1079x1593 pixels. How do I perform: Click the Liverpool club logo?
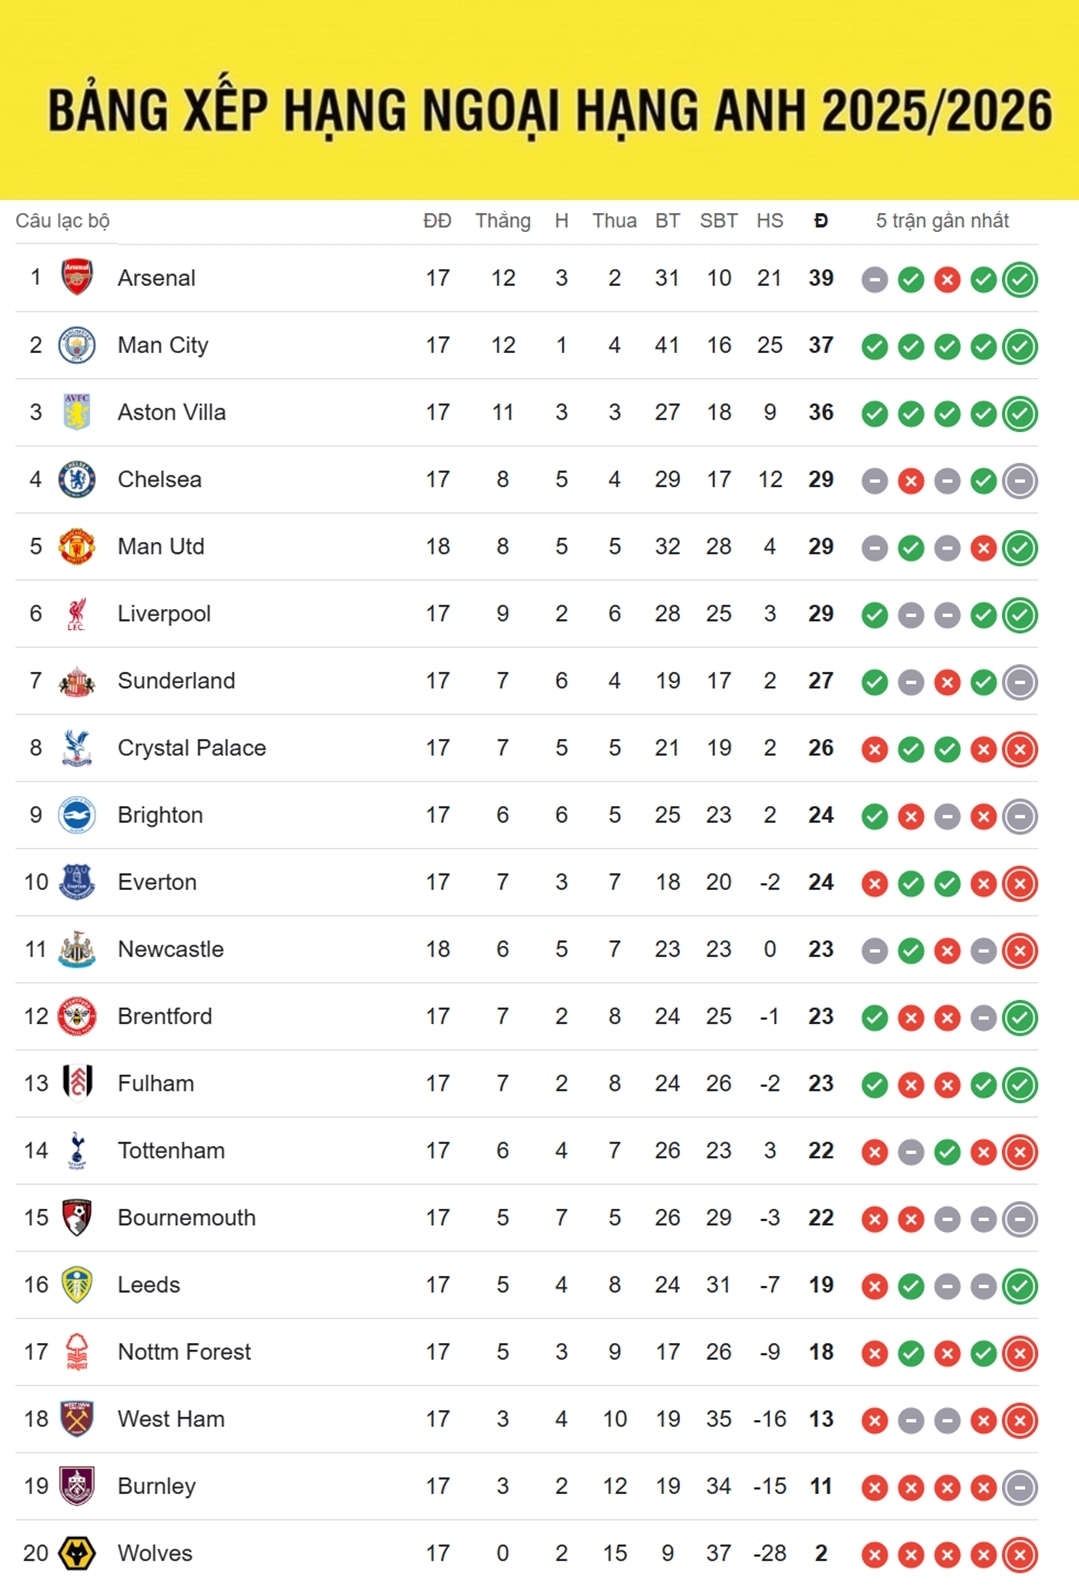(x=77, y=613)
